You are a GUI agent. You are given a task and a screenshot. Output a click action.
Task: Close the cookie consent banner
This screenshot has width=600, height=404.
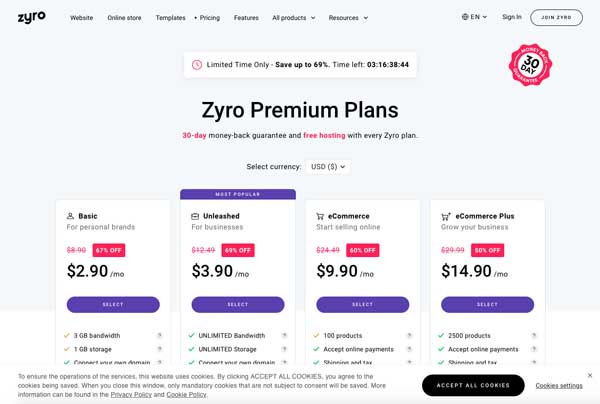[x=590, y=375]
